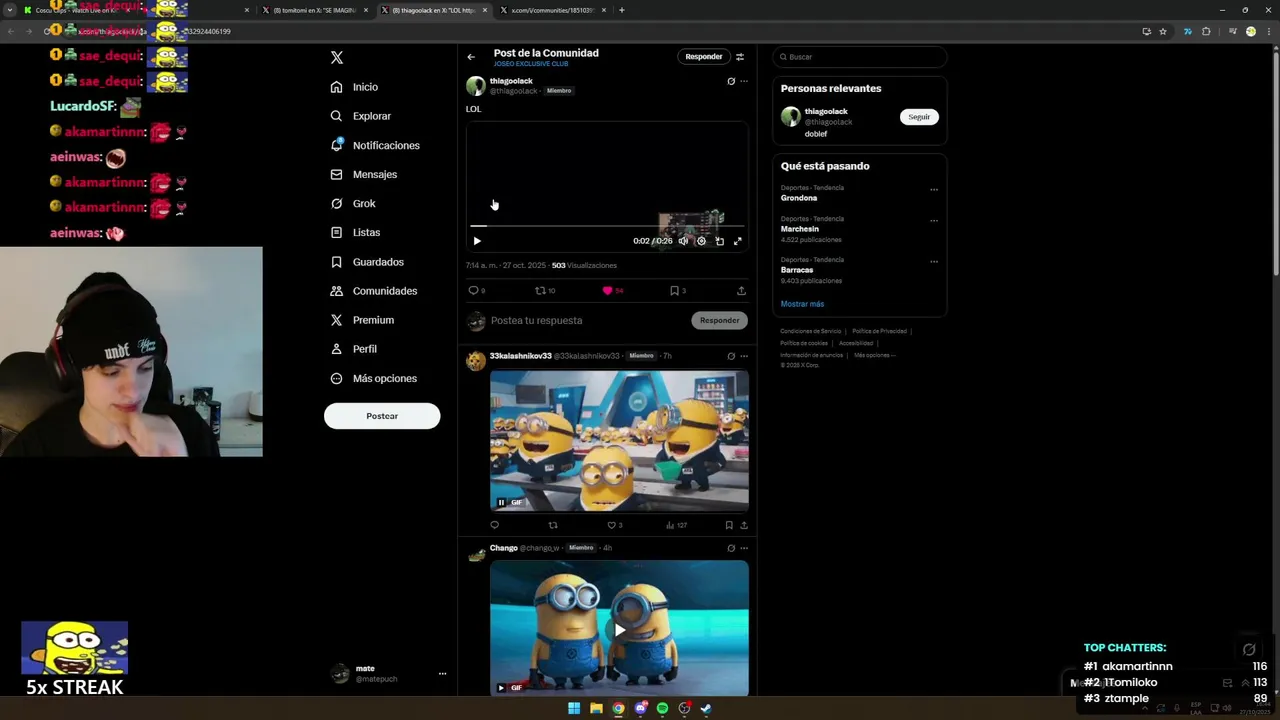Open Grondona trend options dots
Image resolution: width=1280 pixels, height=720 pixels.
(934, 190)
